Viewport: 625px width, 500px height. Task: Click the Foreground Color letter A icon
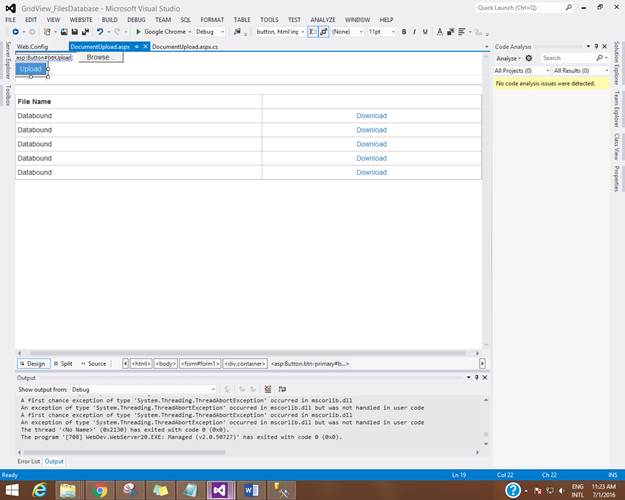tap(440, 31)
